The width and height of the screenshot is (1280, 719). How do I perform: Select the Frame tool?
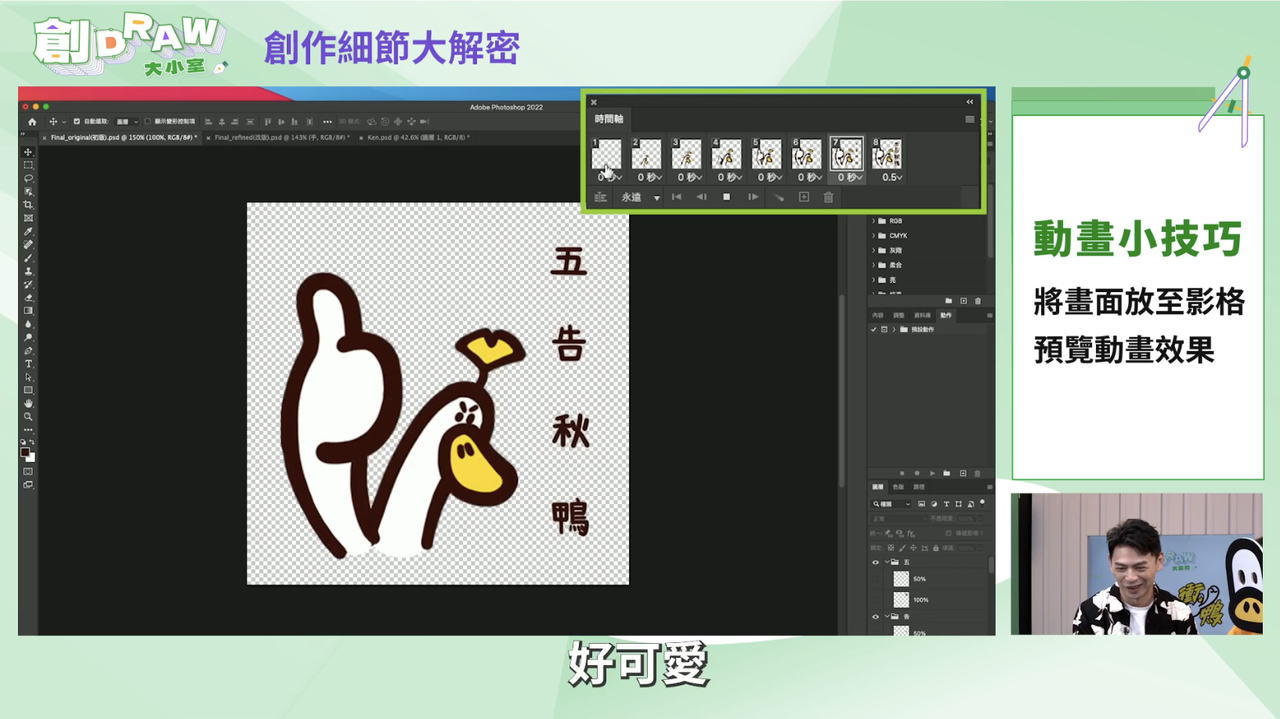pyautogui.click(x=28, y=218)
